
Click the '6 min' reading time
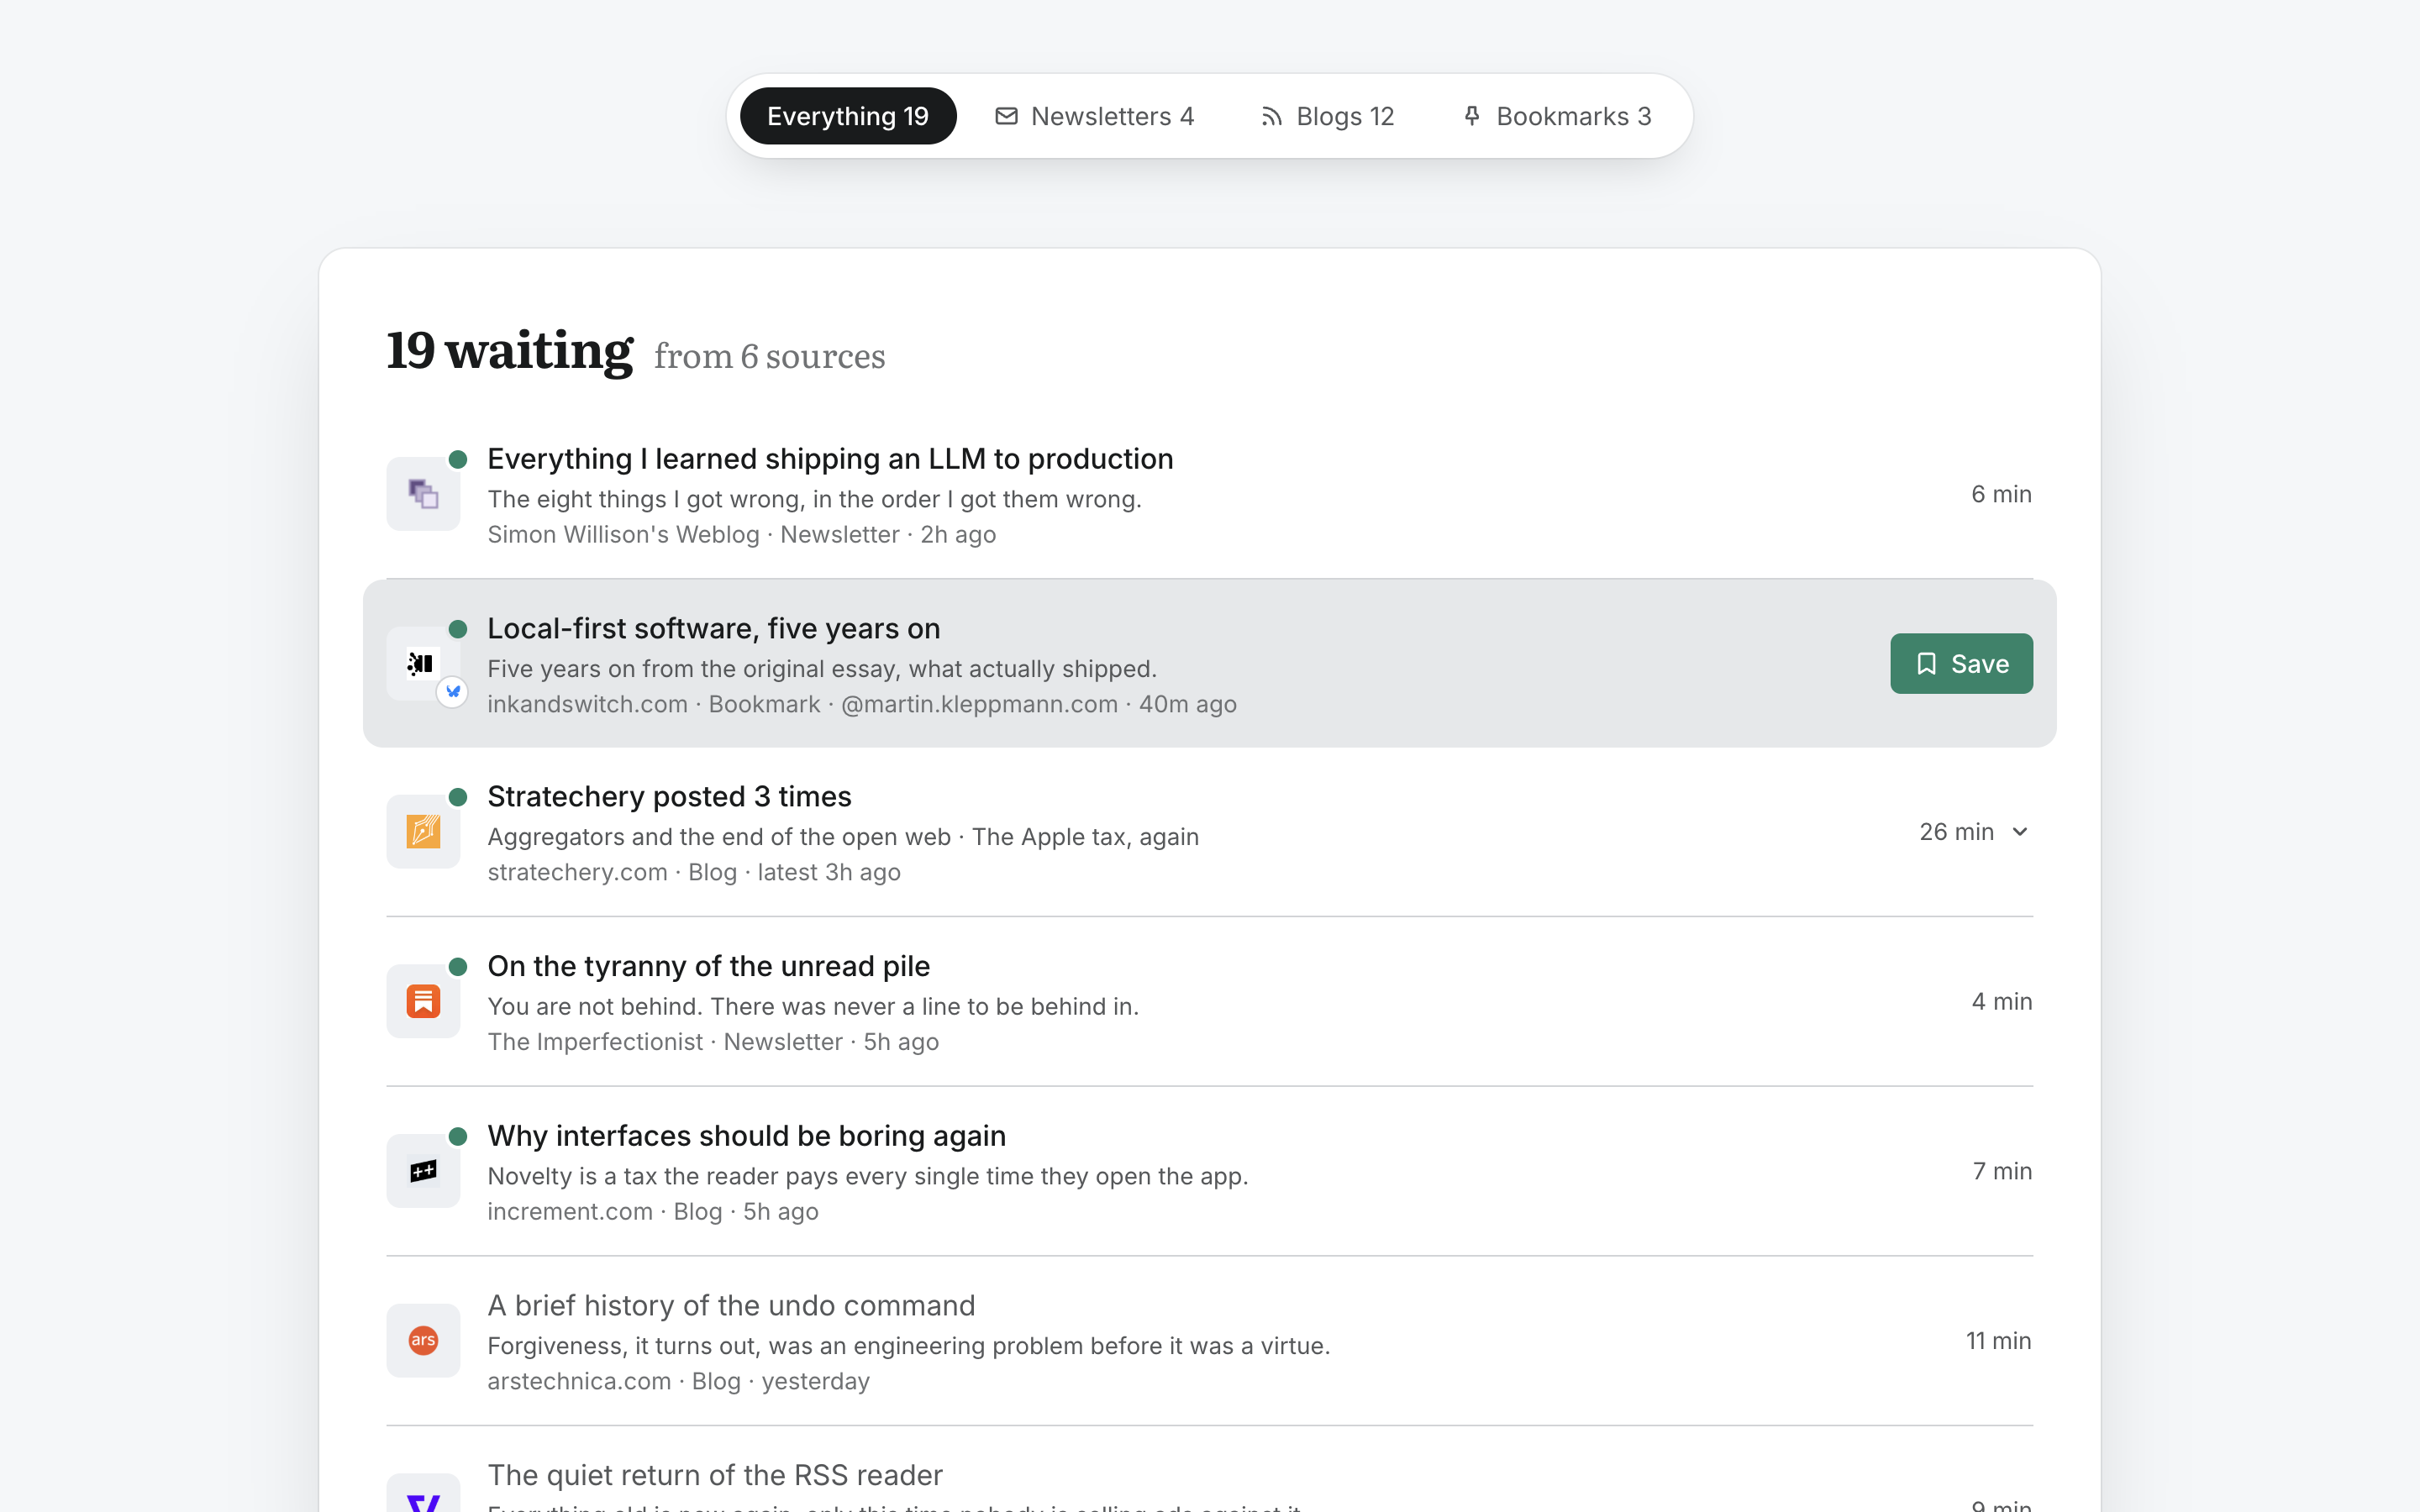pos(2001,494)
